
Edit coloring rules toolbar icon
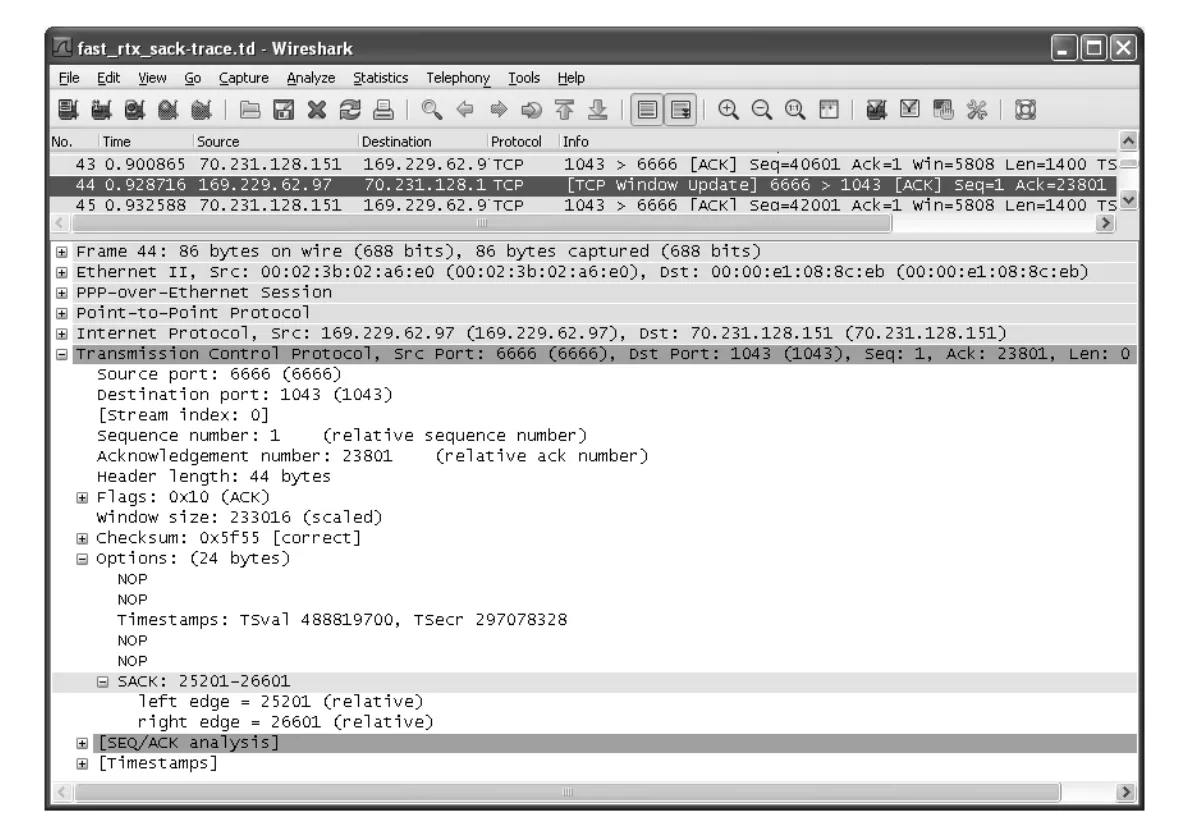(x=943, y=111)
